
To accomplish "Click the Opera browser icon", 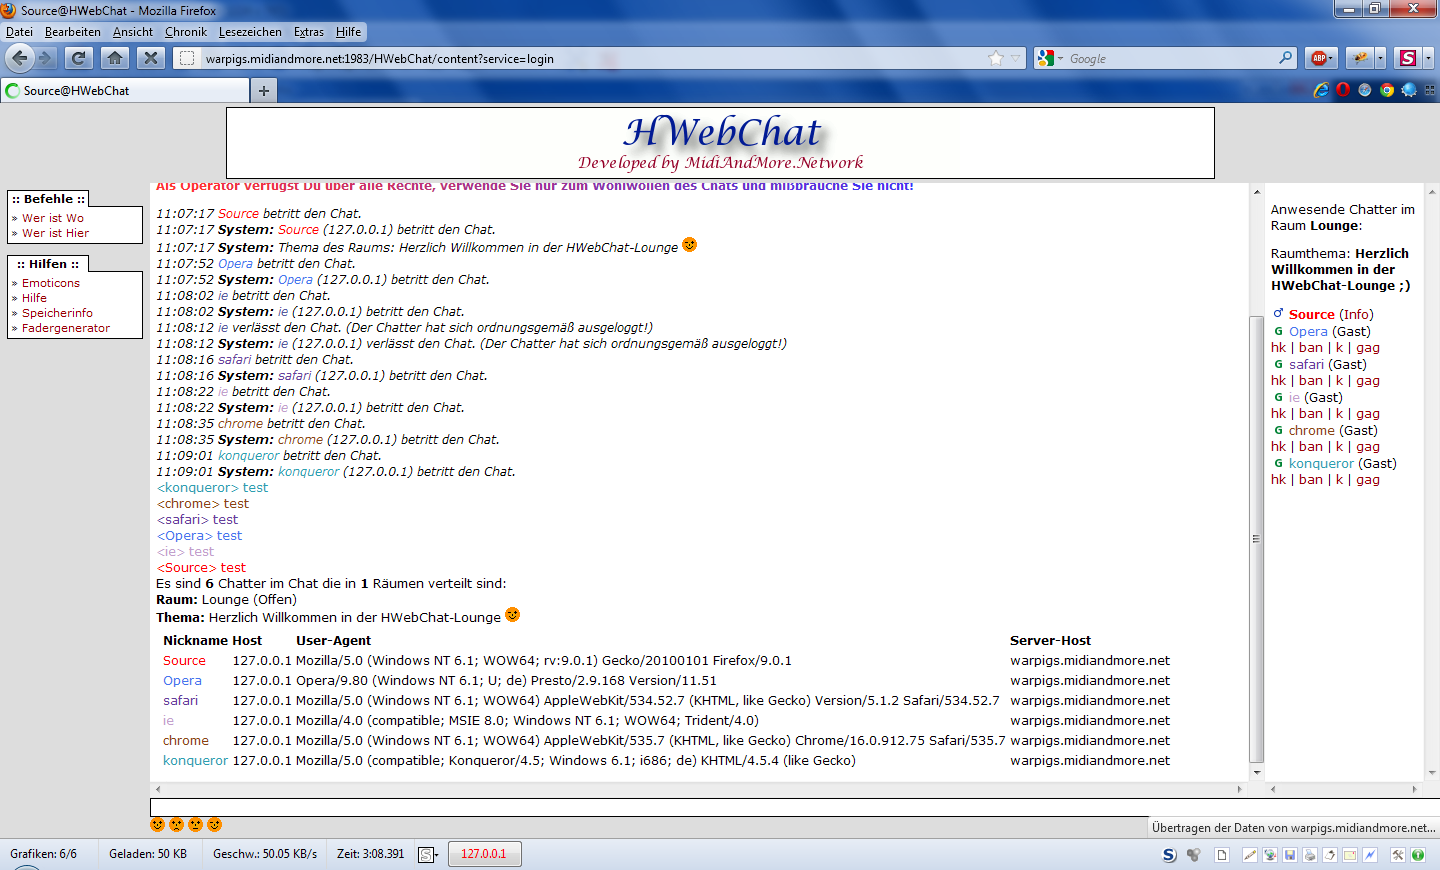I will point(1343,90).
